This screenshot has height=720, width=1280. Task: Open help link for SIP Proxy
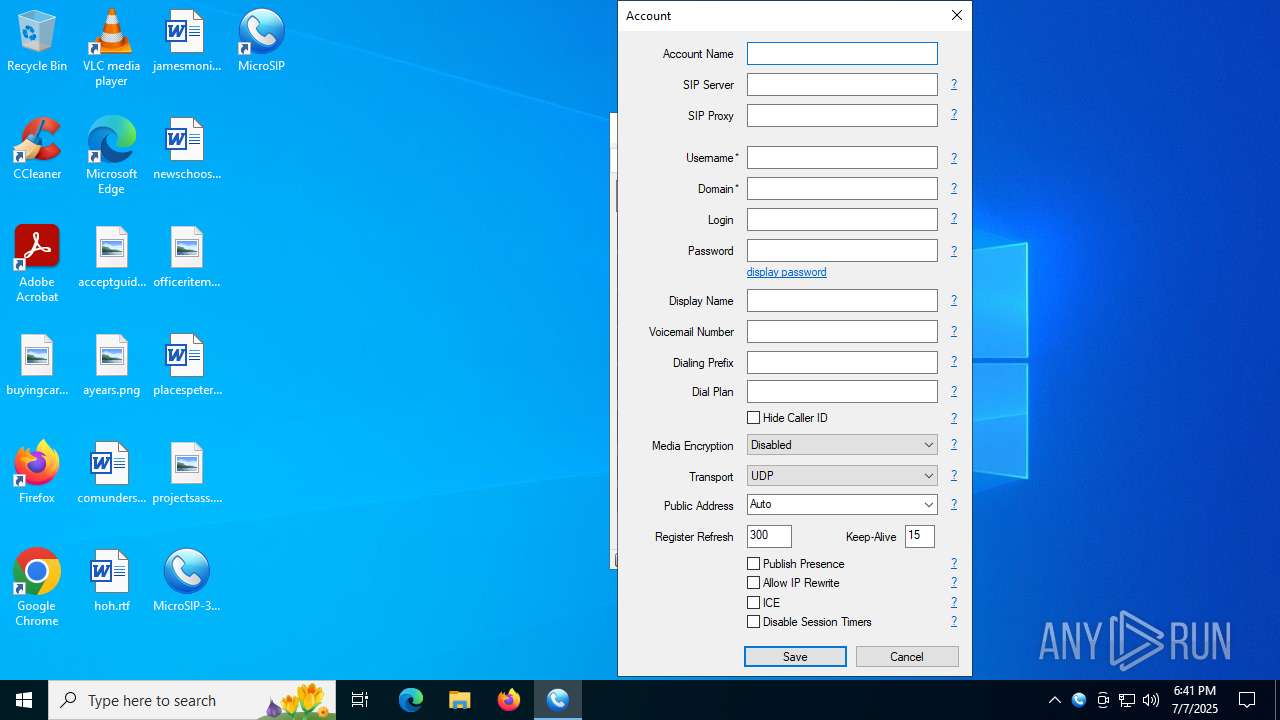[954, 115]
